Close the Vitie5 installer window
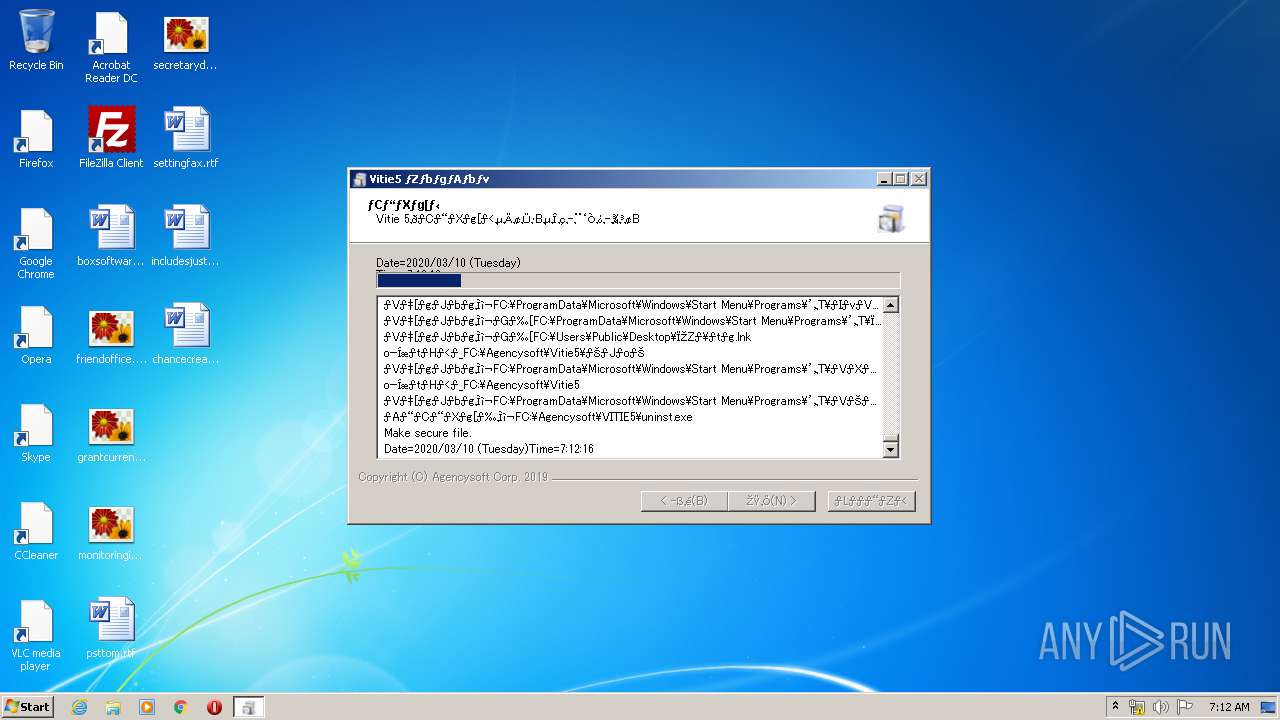This screenshot has height=720, width=1280. 919,179
